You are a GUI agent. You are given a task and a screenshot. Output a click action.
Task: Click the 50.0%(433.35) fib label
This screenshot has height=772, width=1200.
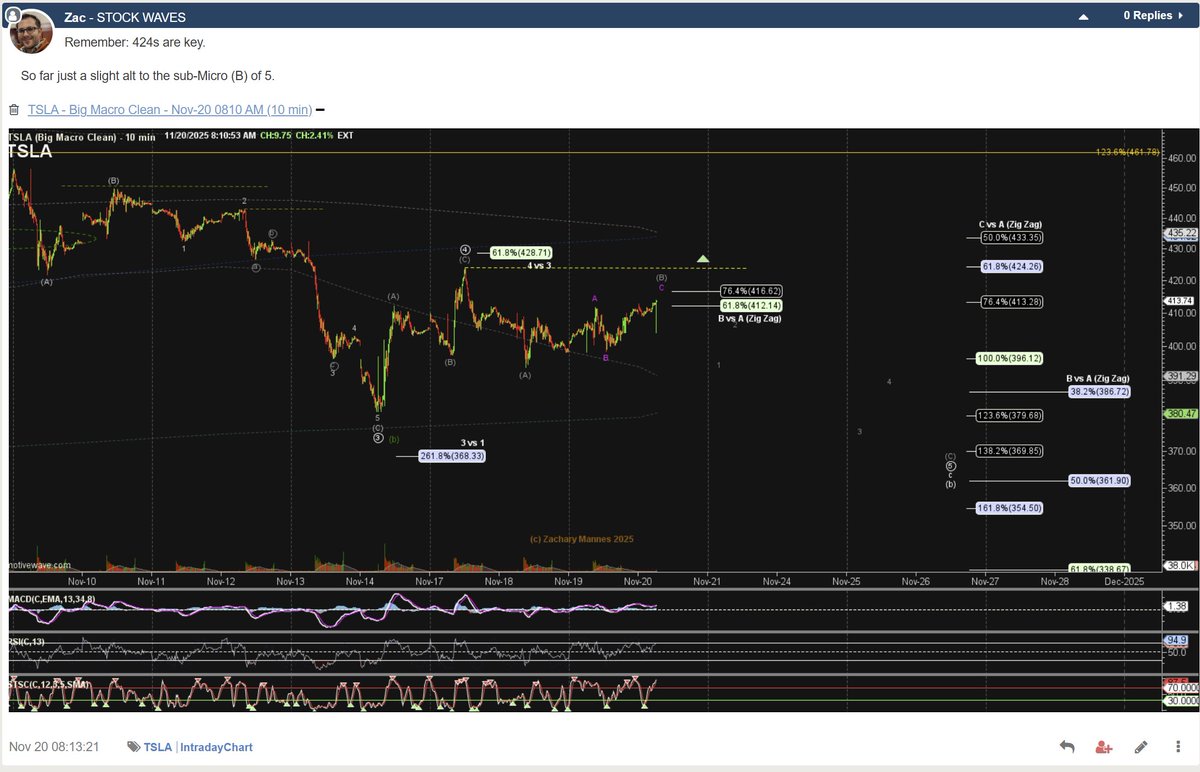[x=1011, y=238]
